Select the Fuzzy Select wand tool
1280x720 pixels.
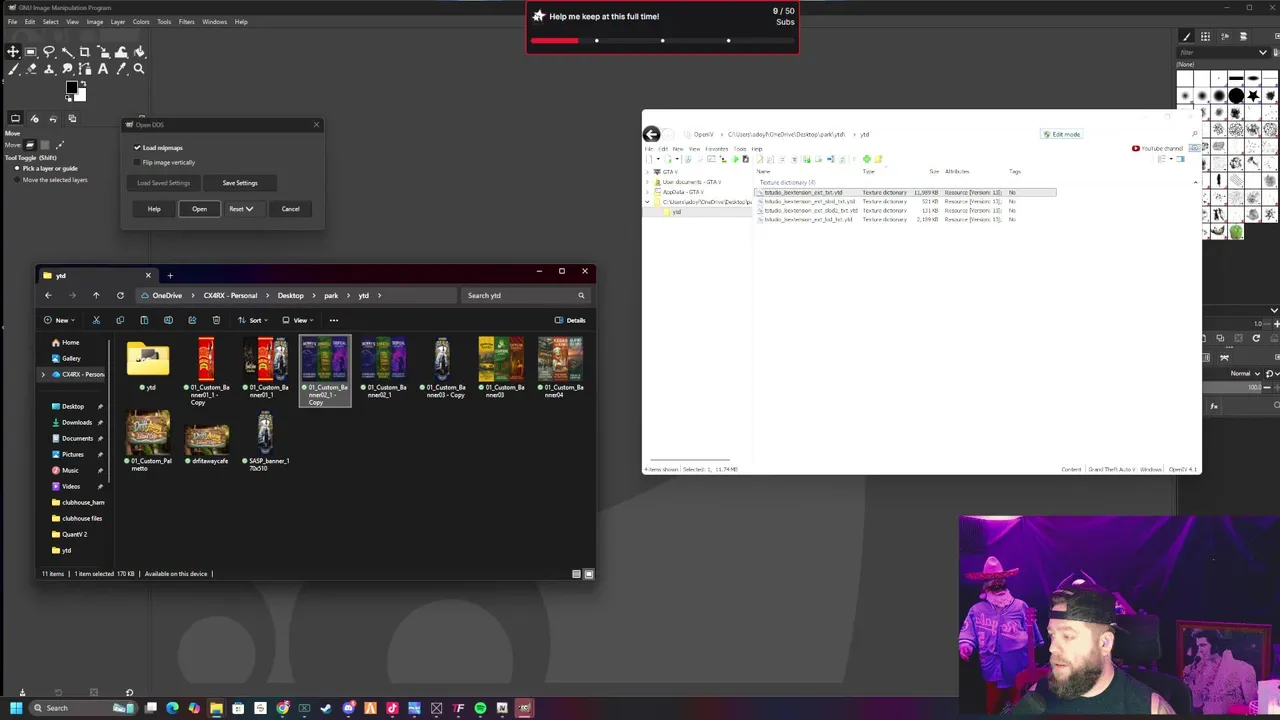(x=67, y=52)
